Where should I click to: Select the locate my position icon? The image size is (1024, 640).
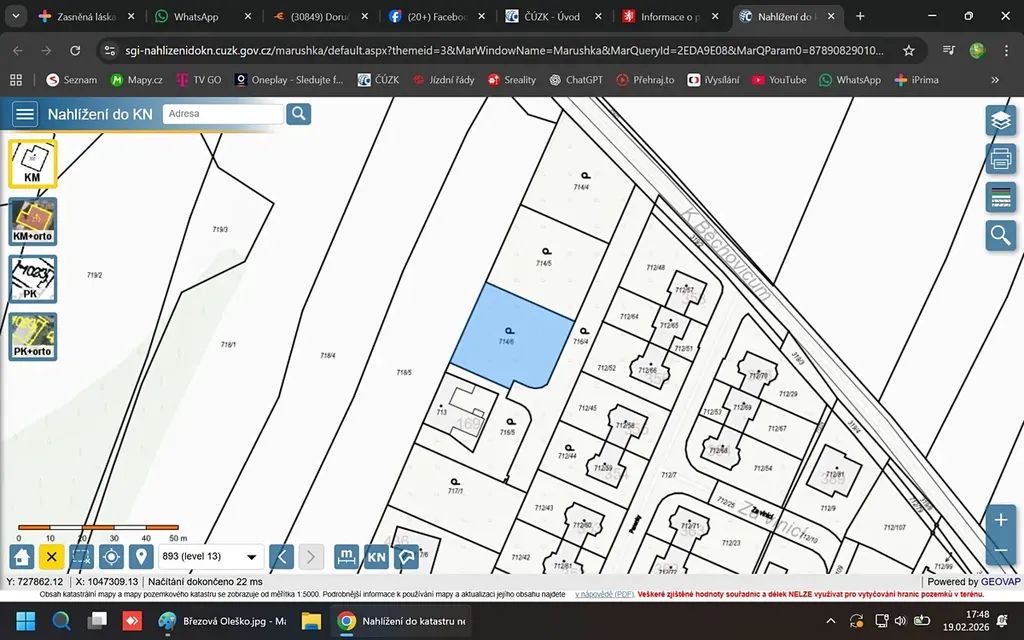click(111, 557)
